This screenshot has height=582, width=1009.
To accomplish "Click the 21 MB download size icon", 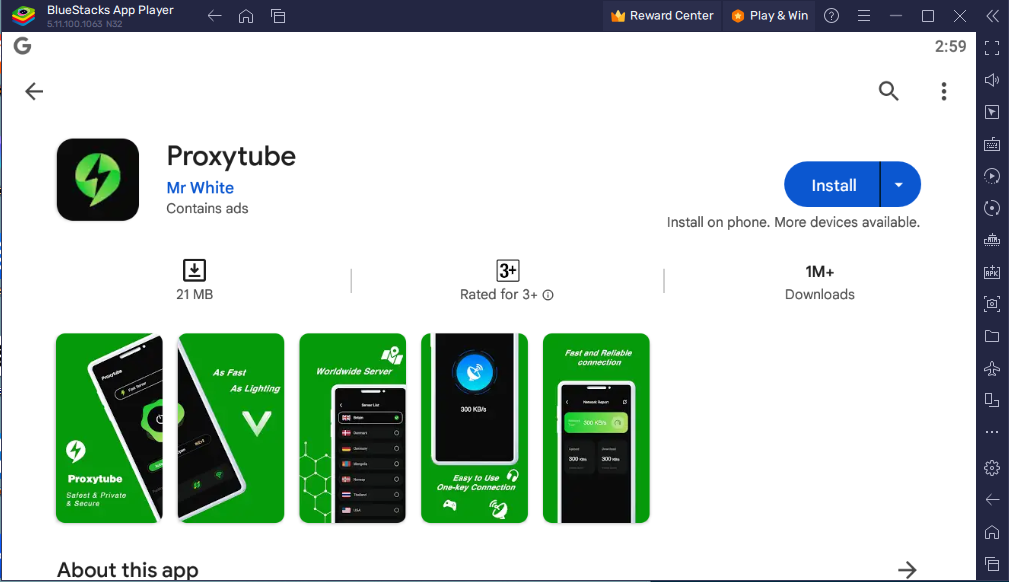I will point(194,270).
